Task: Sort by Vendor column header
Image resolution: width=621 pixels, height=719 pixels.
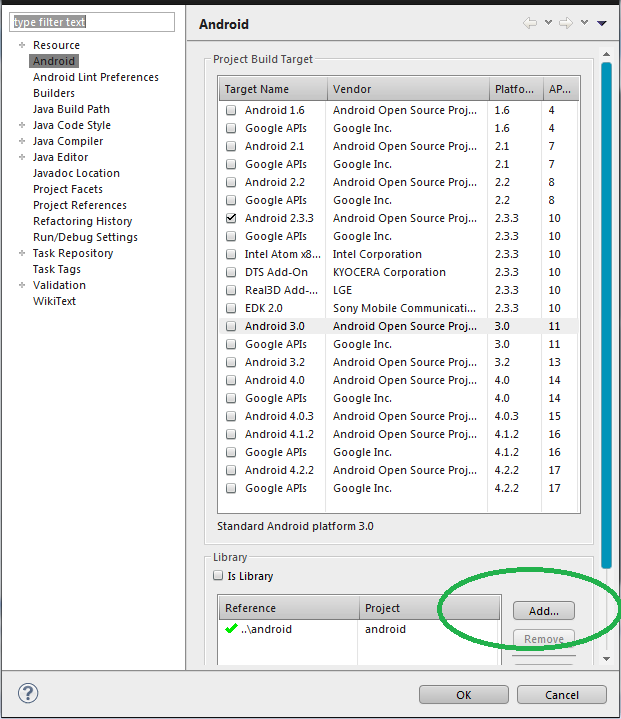Action: 408,89
